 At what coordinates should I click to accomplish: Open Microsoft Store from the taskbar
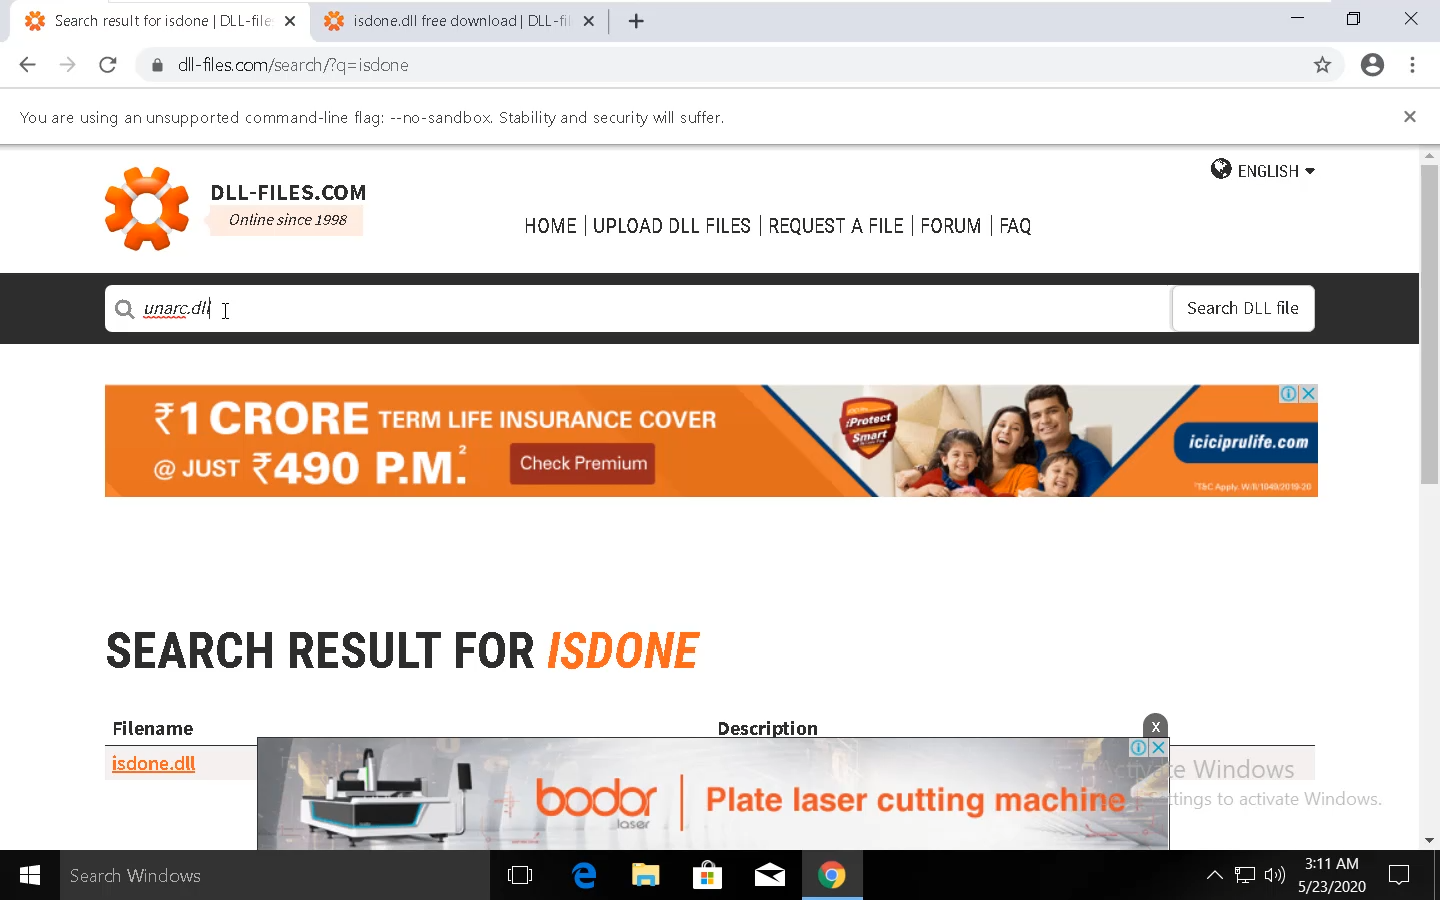(708, 876)
